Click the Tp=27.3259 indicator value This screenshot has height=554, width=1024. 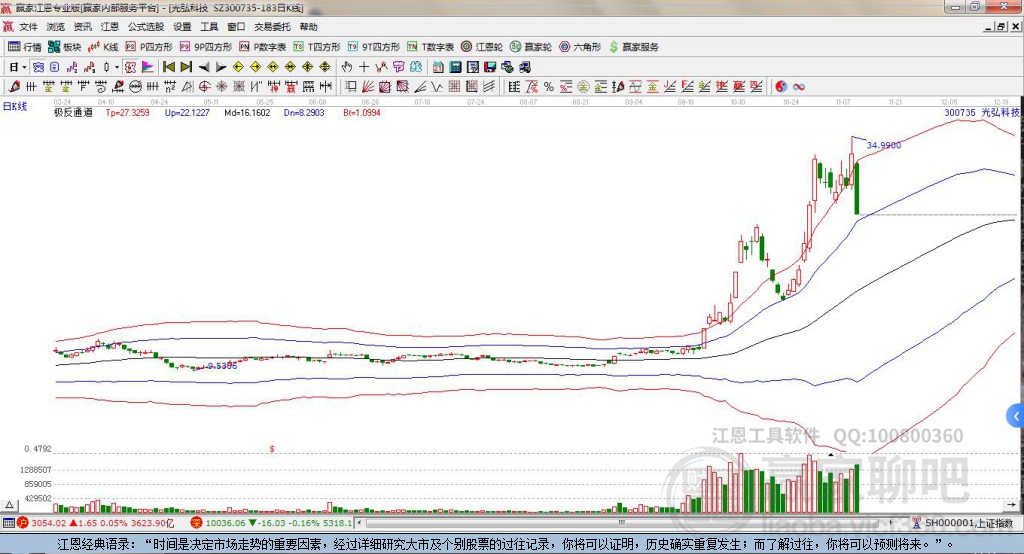[127, 112]
